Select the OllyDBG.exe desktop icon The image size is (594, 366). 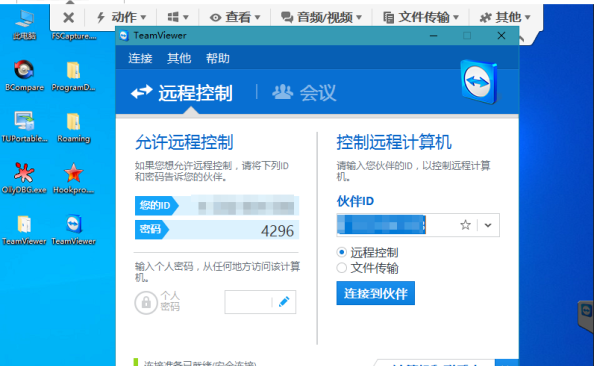(24, 178)
